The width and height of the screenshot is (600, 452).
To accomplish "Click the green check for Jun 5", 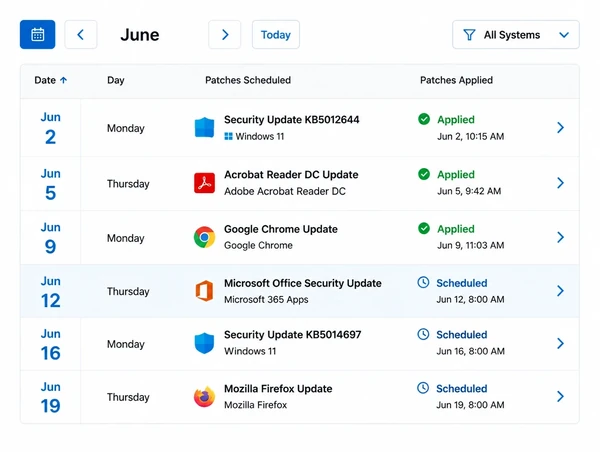I will (x=424, y=174).
